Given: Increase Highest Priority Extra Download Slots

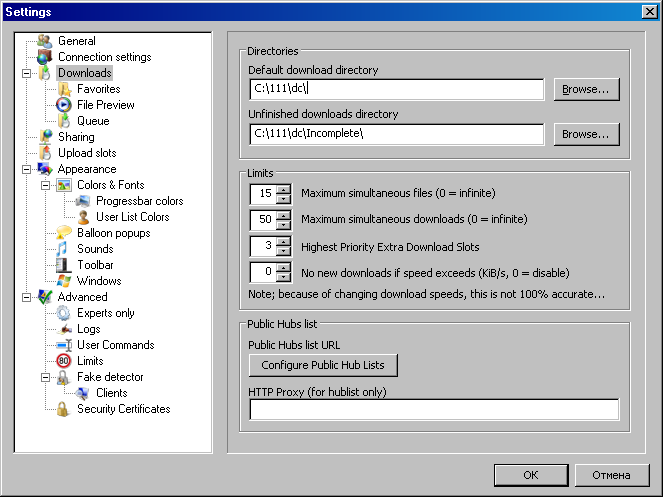Looking at the screenshot, I should pyautogui.click(x=284, y=242).
